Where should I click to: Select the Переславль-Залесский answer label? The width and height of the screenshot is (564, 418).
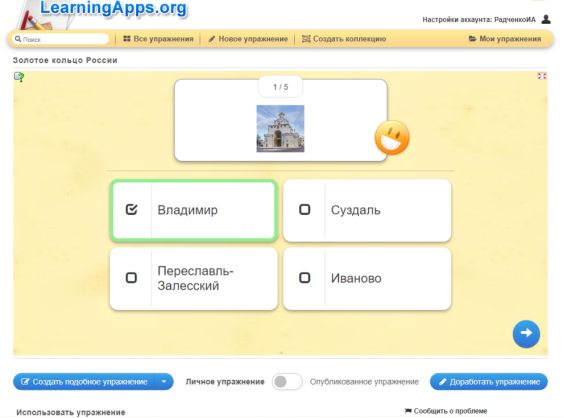point(196,278)
